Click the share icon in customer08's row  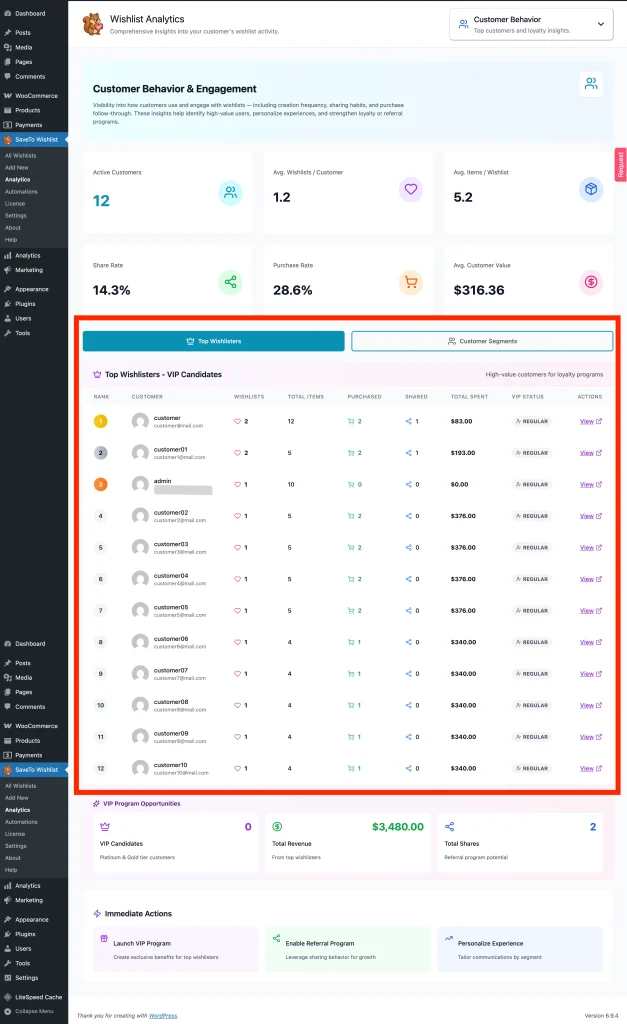409,705
